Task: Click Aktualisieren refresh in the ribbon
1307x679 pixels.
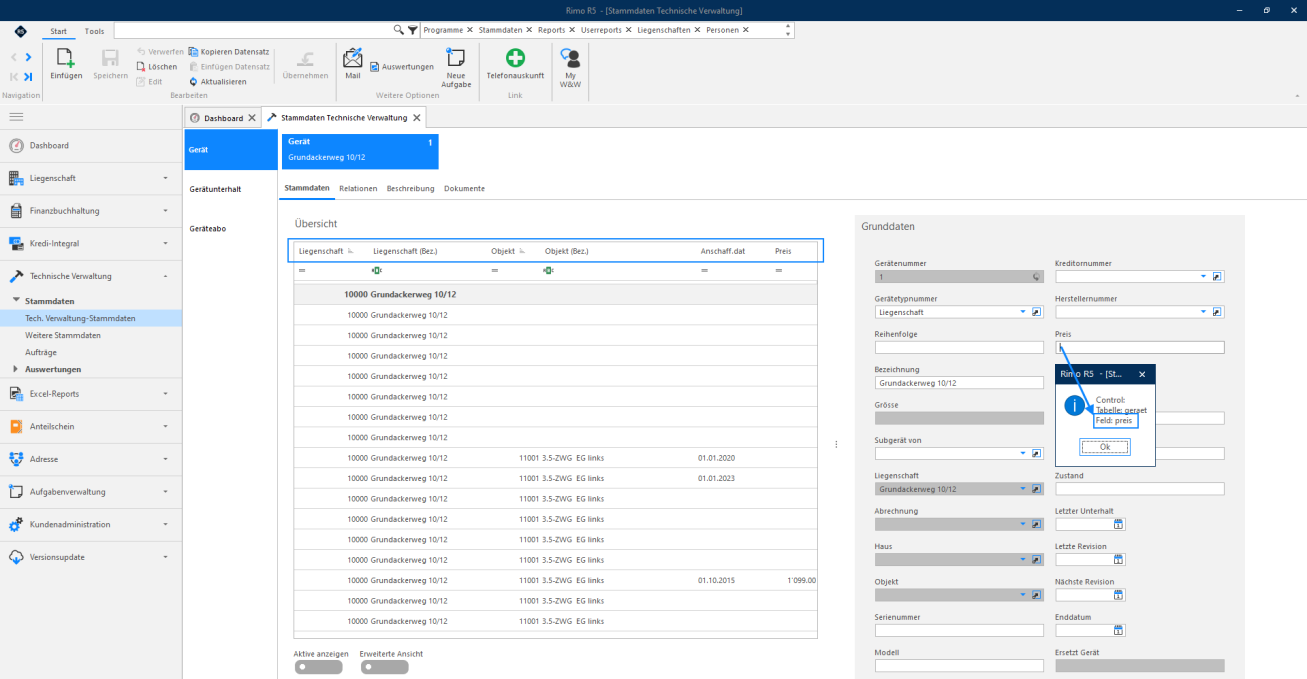Action: pyautogui.click(x=217, y=81)
